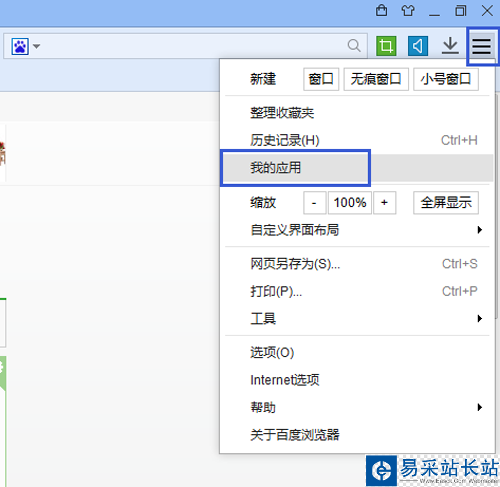Select 打印(P)... menu item
The width and height of the screenshot is (500, 487).
click(x=357, y=292)
